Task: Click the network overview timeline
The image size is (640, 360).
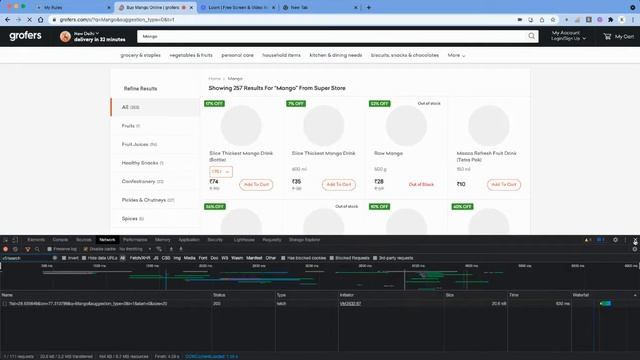Action: pos(320,277)
